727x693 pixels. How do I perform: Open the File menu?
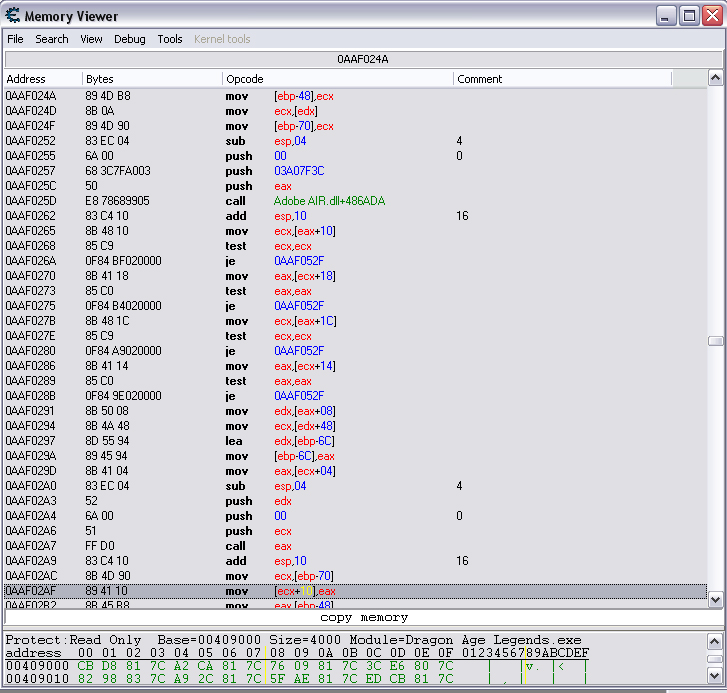[x=15, y=39]
